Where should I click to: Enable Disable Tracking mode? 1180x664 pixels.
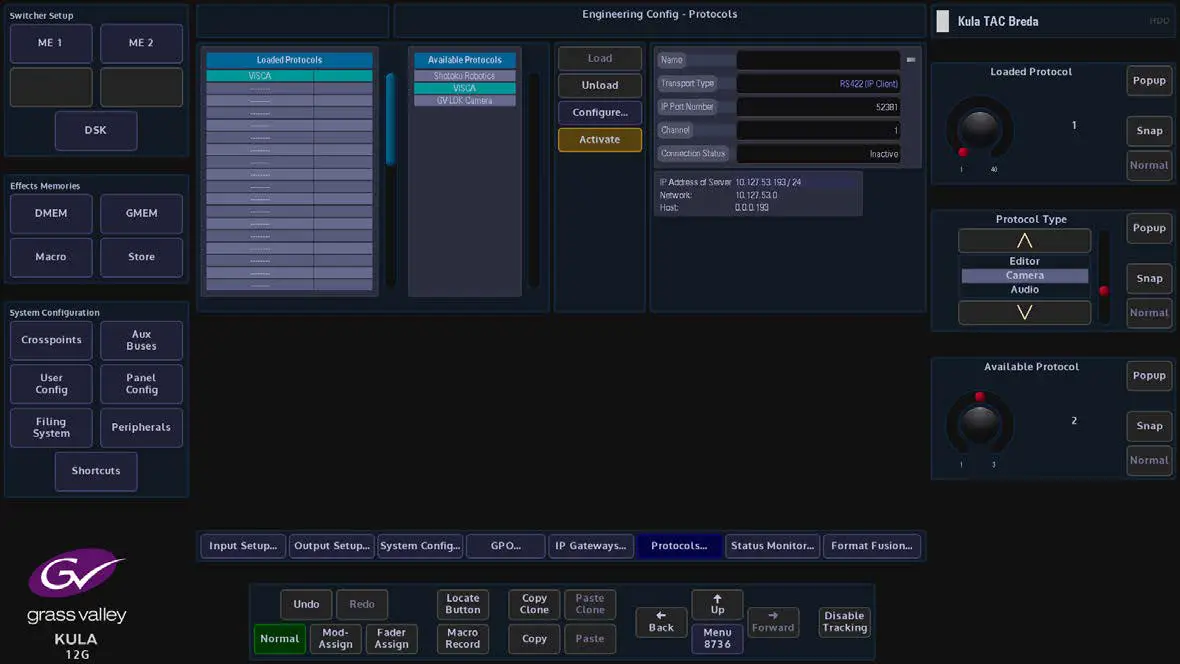point(843,622)
